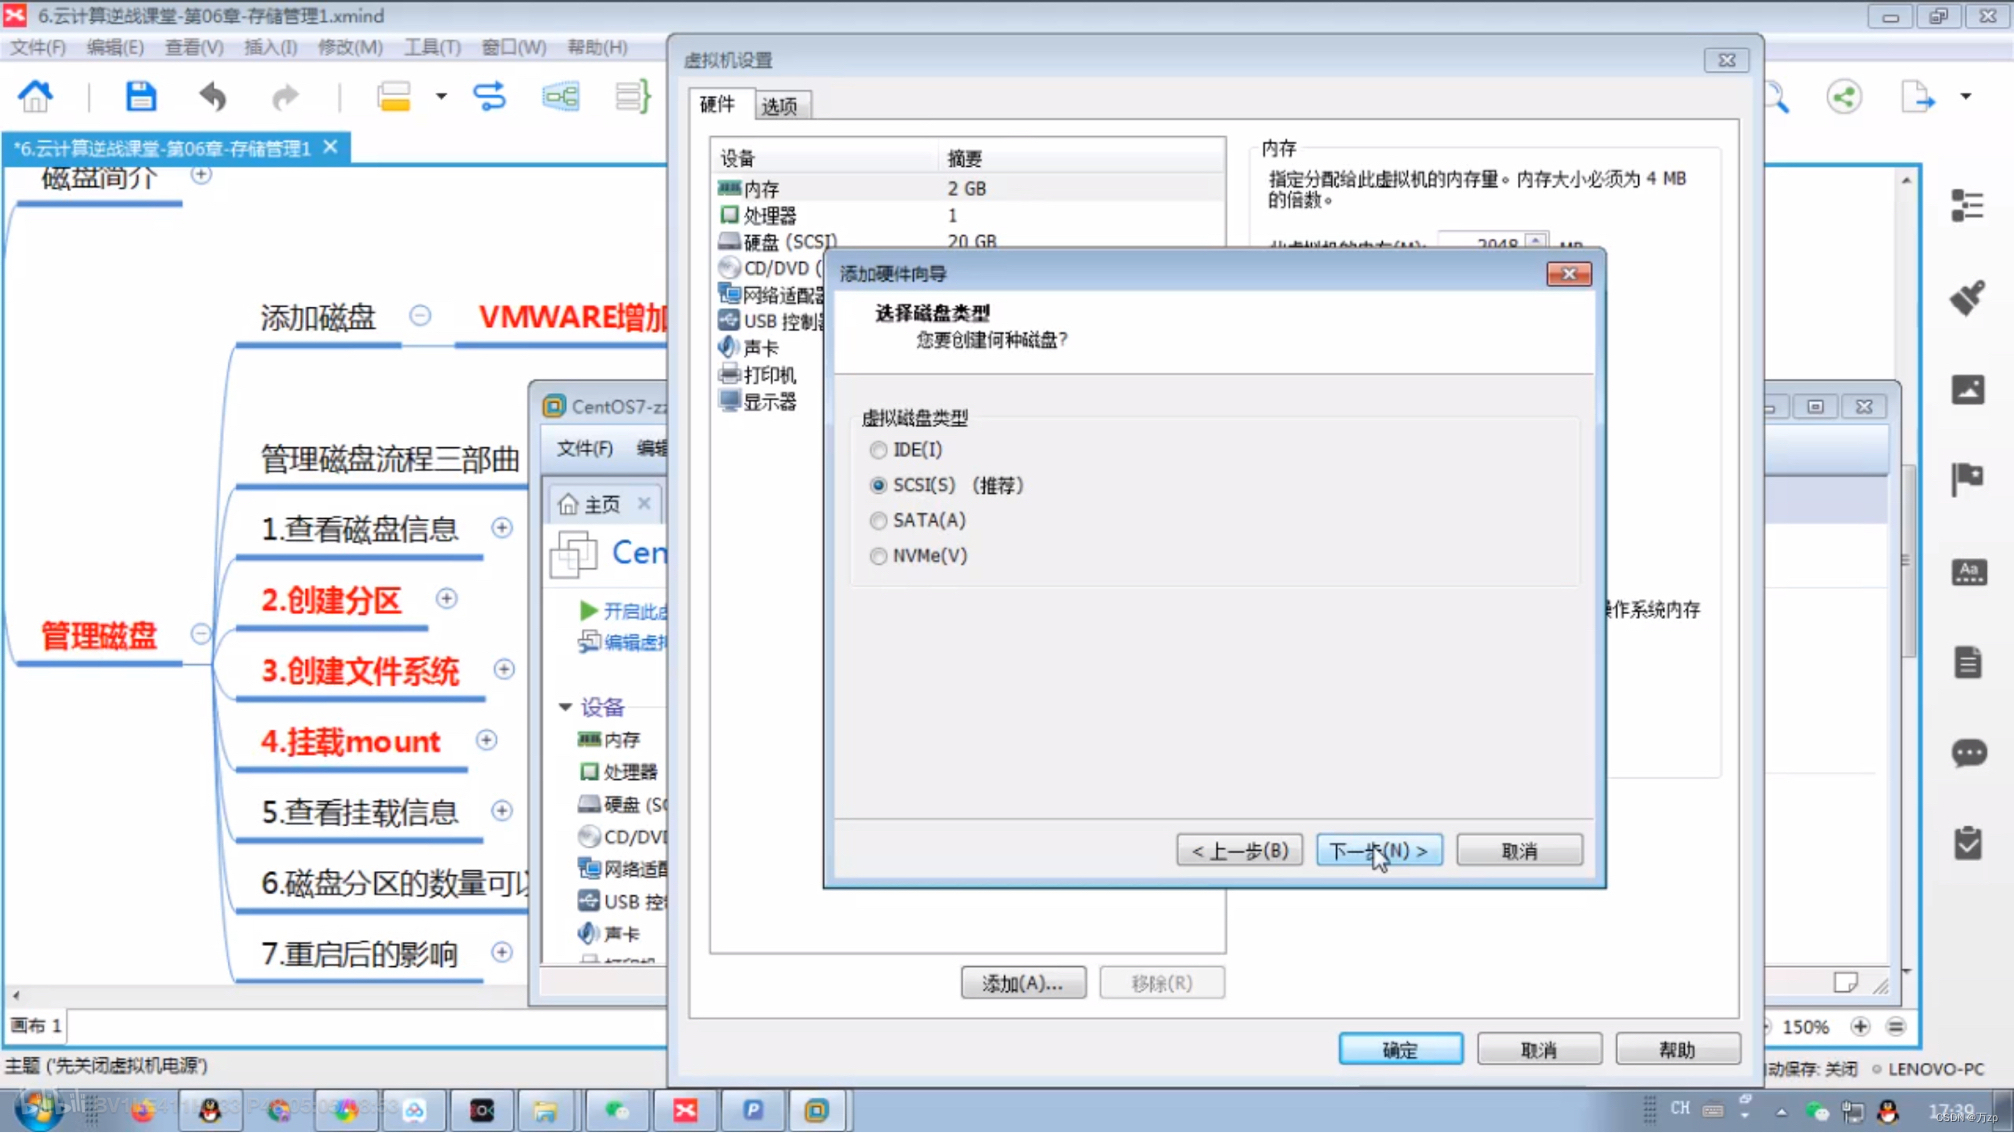
Task: Expand the 3.创建文件系统 topic
Action: point(504,669)
